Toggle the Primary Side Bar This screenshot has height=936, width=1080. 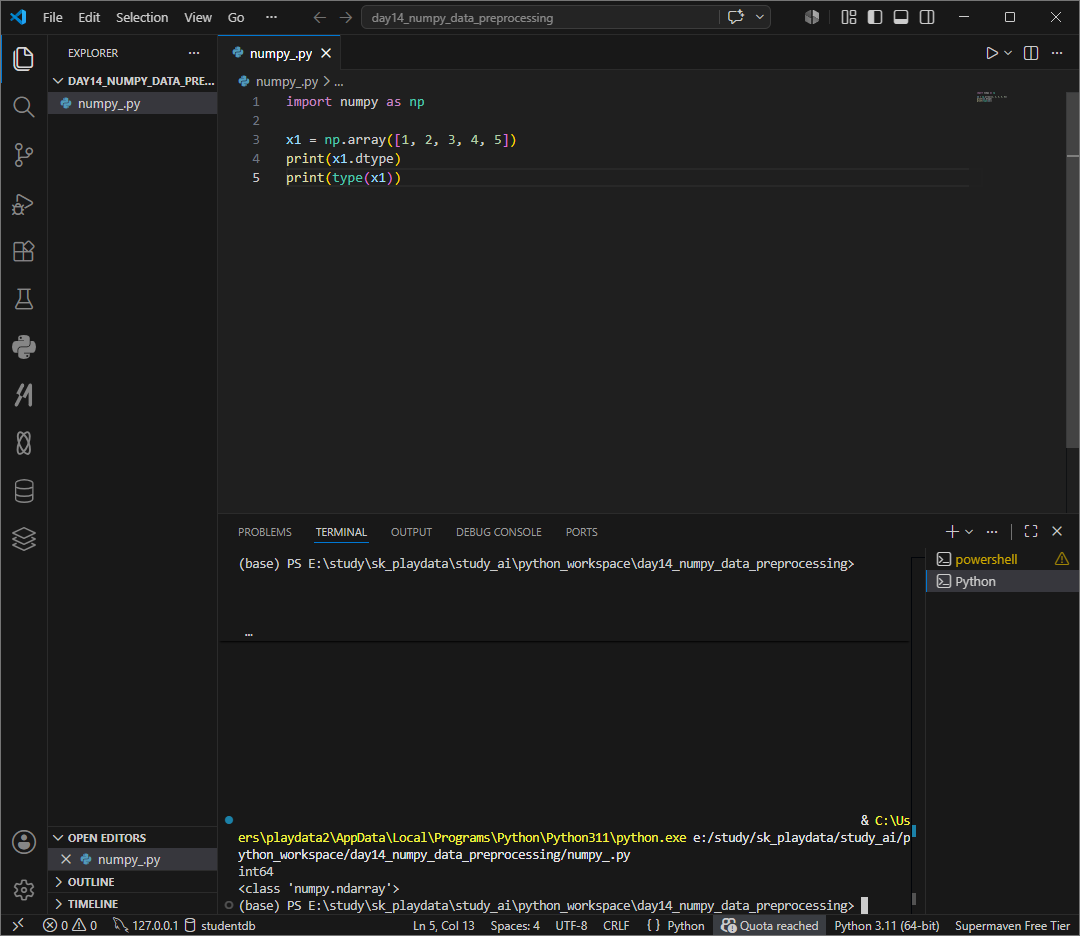(875, 17)
